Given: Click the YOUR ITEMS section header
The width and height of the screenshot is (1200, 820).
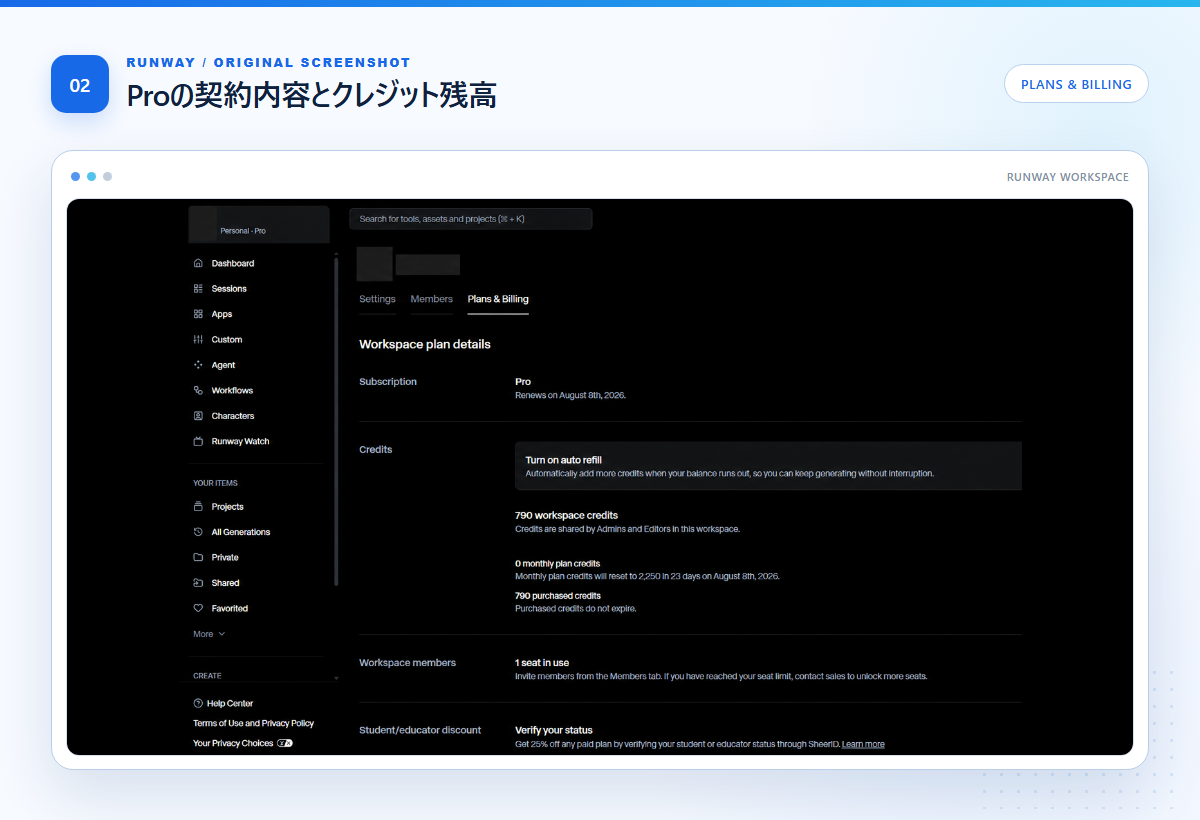Looking at the screenshot, I should [x=215, y=483].
